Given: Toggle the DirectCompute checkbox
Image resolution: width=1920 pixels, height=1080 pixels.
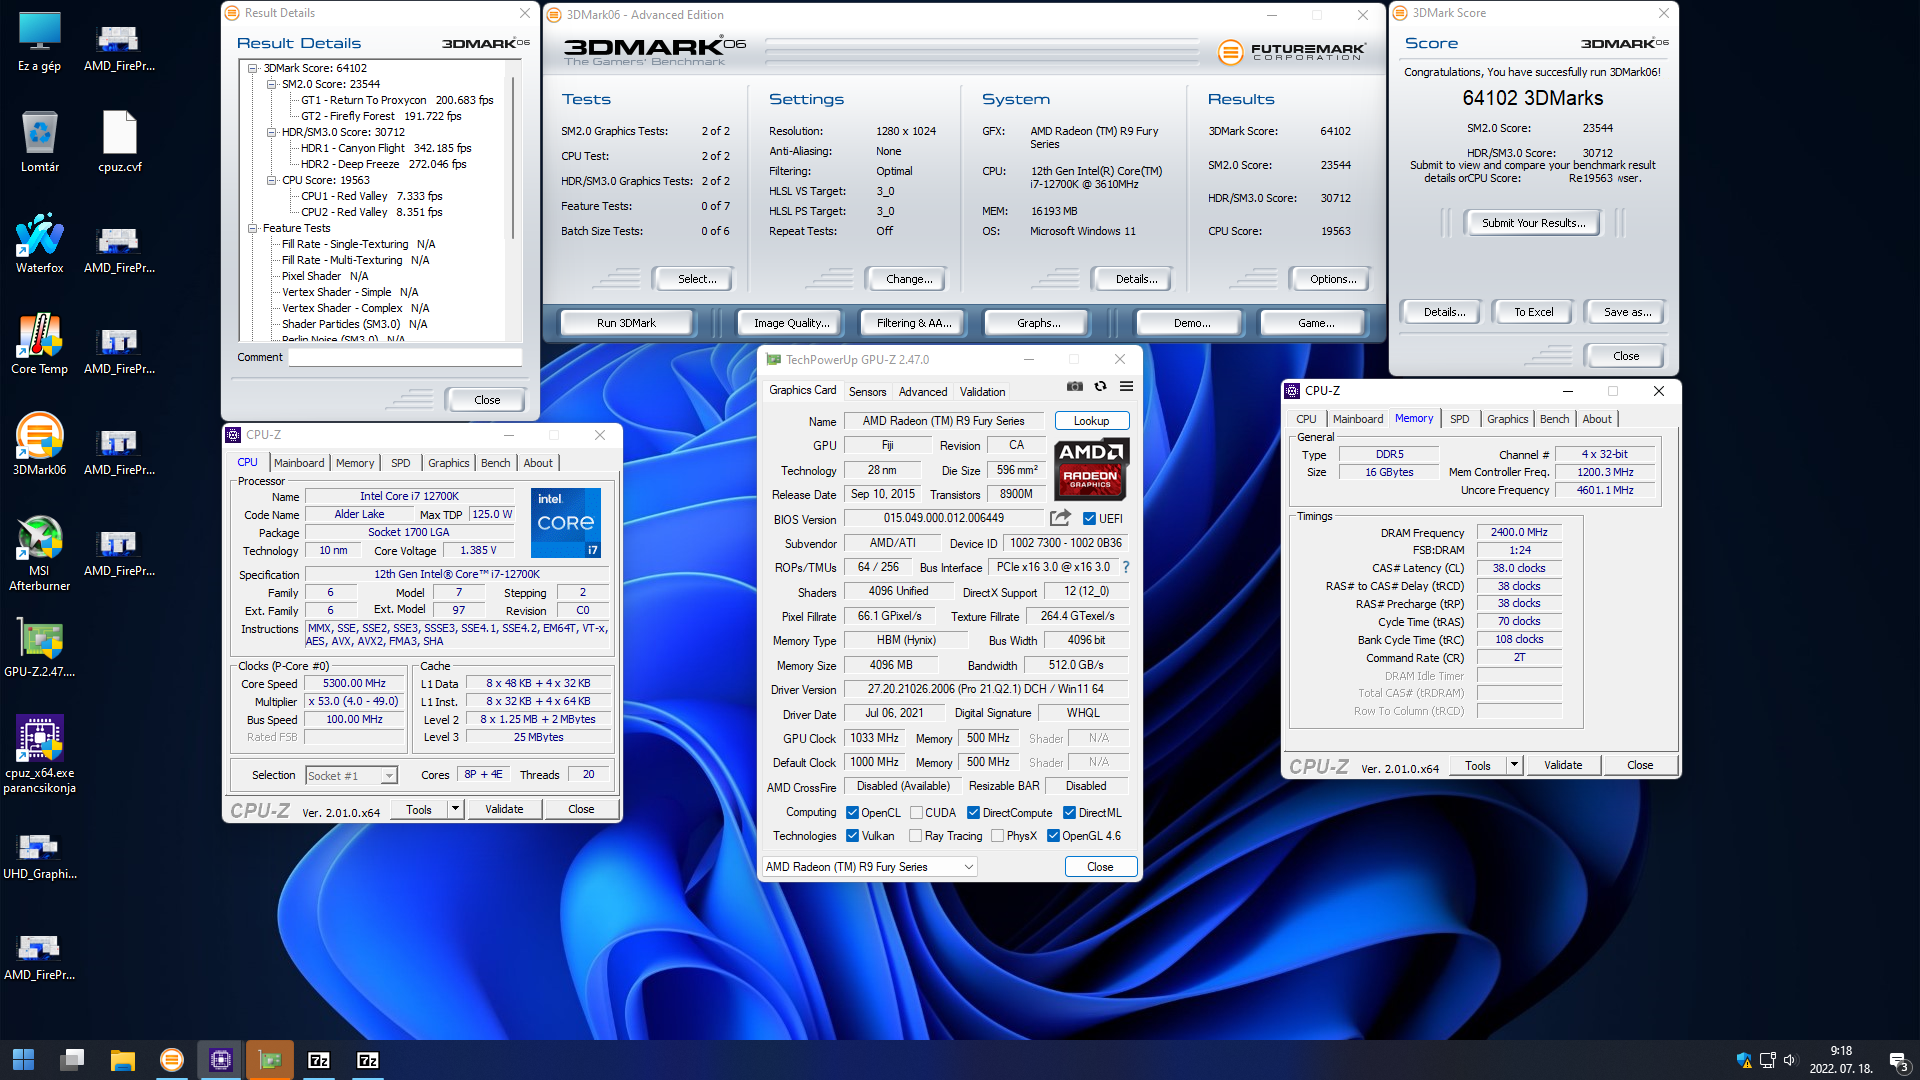Looking at the screenshot, I should [973, 813].
